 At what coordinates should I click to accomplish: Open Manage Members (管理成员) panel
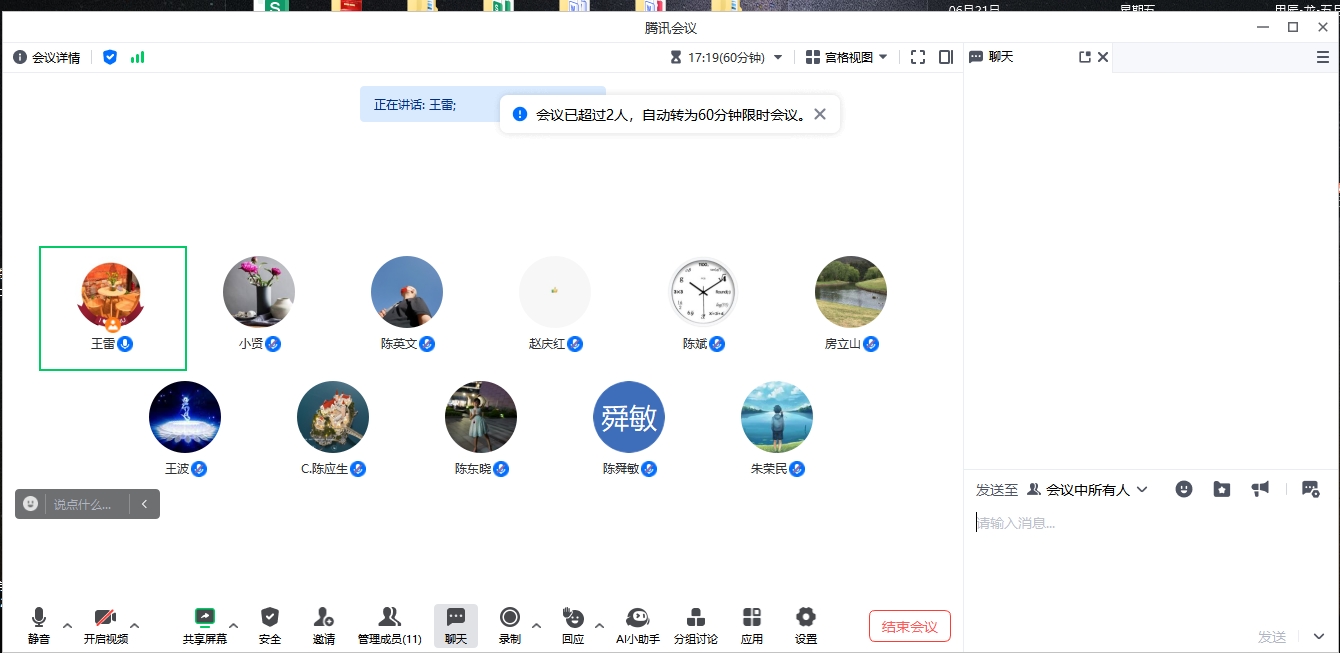pyautogui.click(x=389, y=618)
